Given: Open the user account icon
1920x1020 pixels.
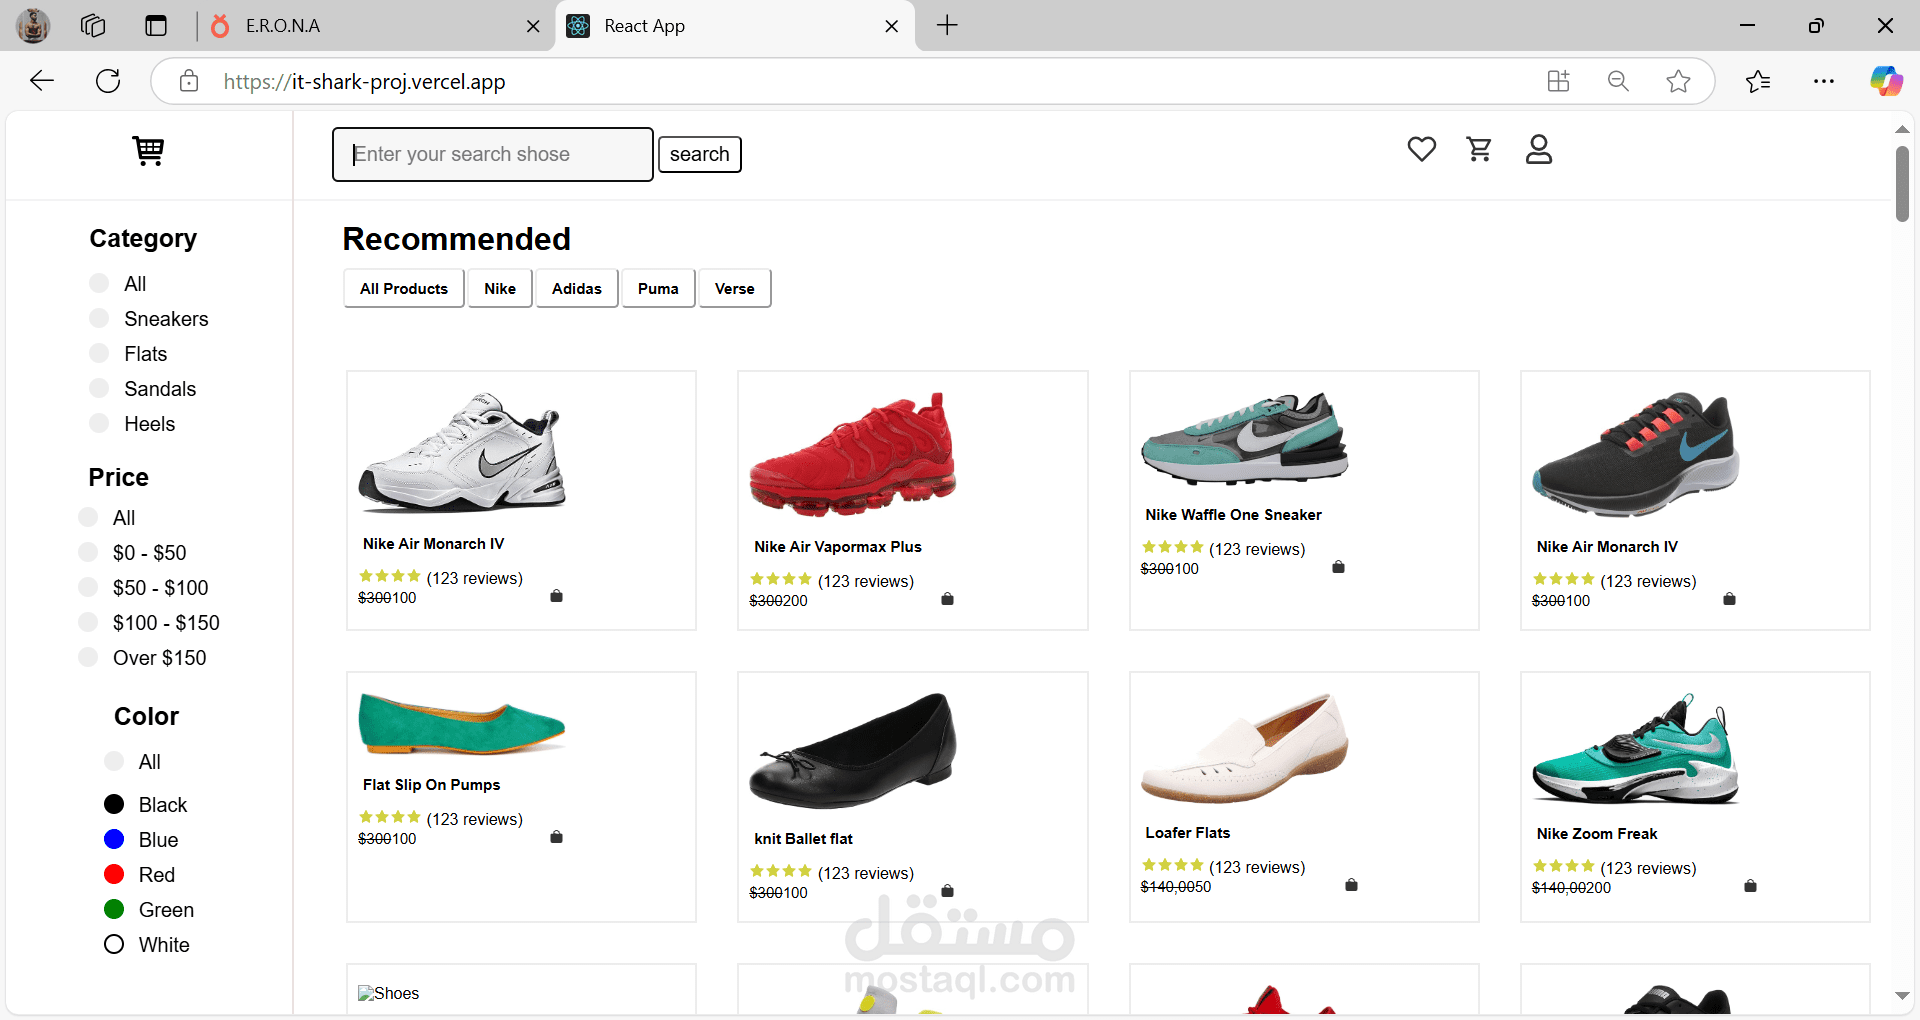Looking at the screenshot, I should (x=1539, y=149).
